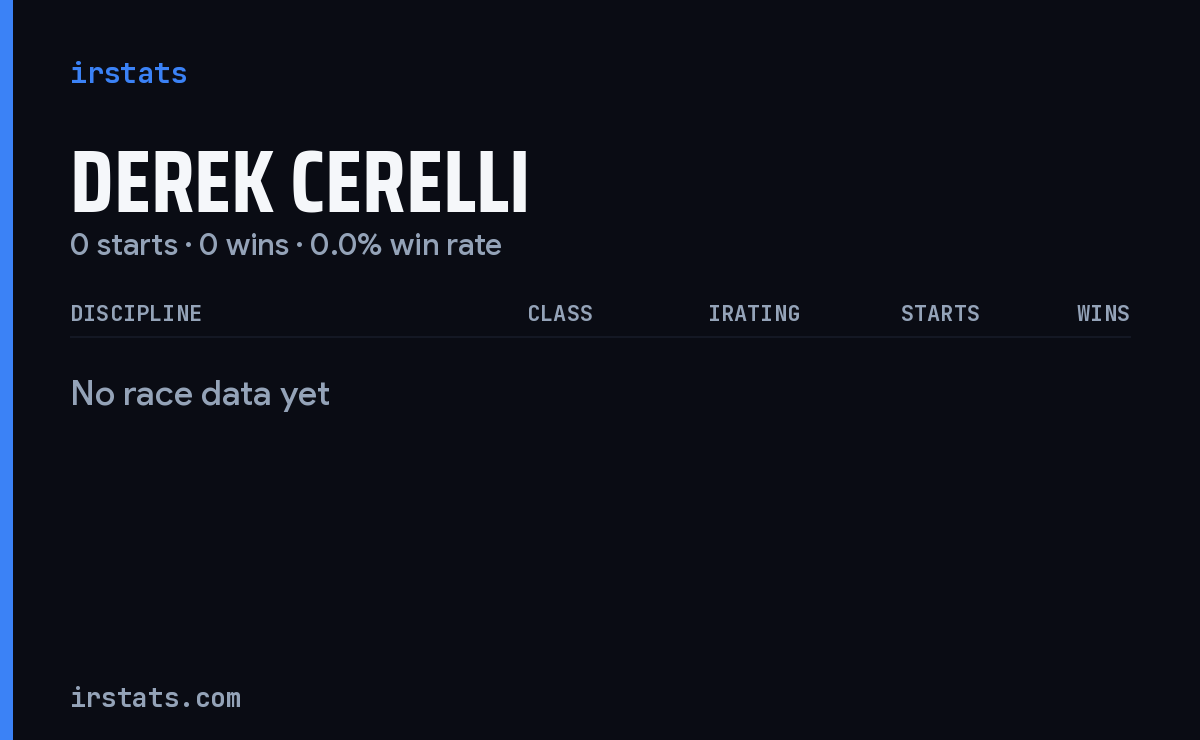The height and width of the screenshot is (740, 1200).
Task: Click the dot separator after "0 wins"
Action: [x=299, y=245]
